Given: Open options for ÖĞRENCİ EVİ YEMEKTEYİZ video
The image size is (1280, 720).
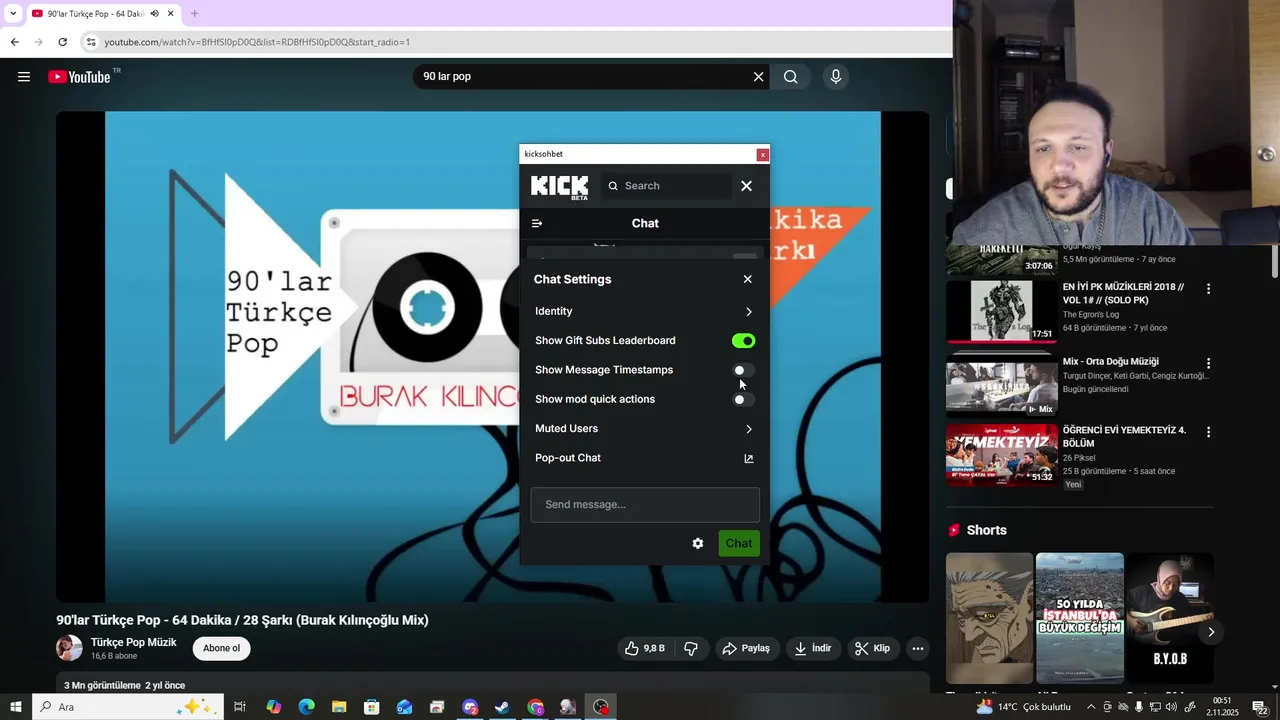Looking at the screenshot, I should coord(1208,432).
